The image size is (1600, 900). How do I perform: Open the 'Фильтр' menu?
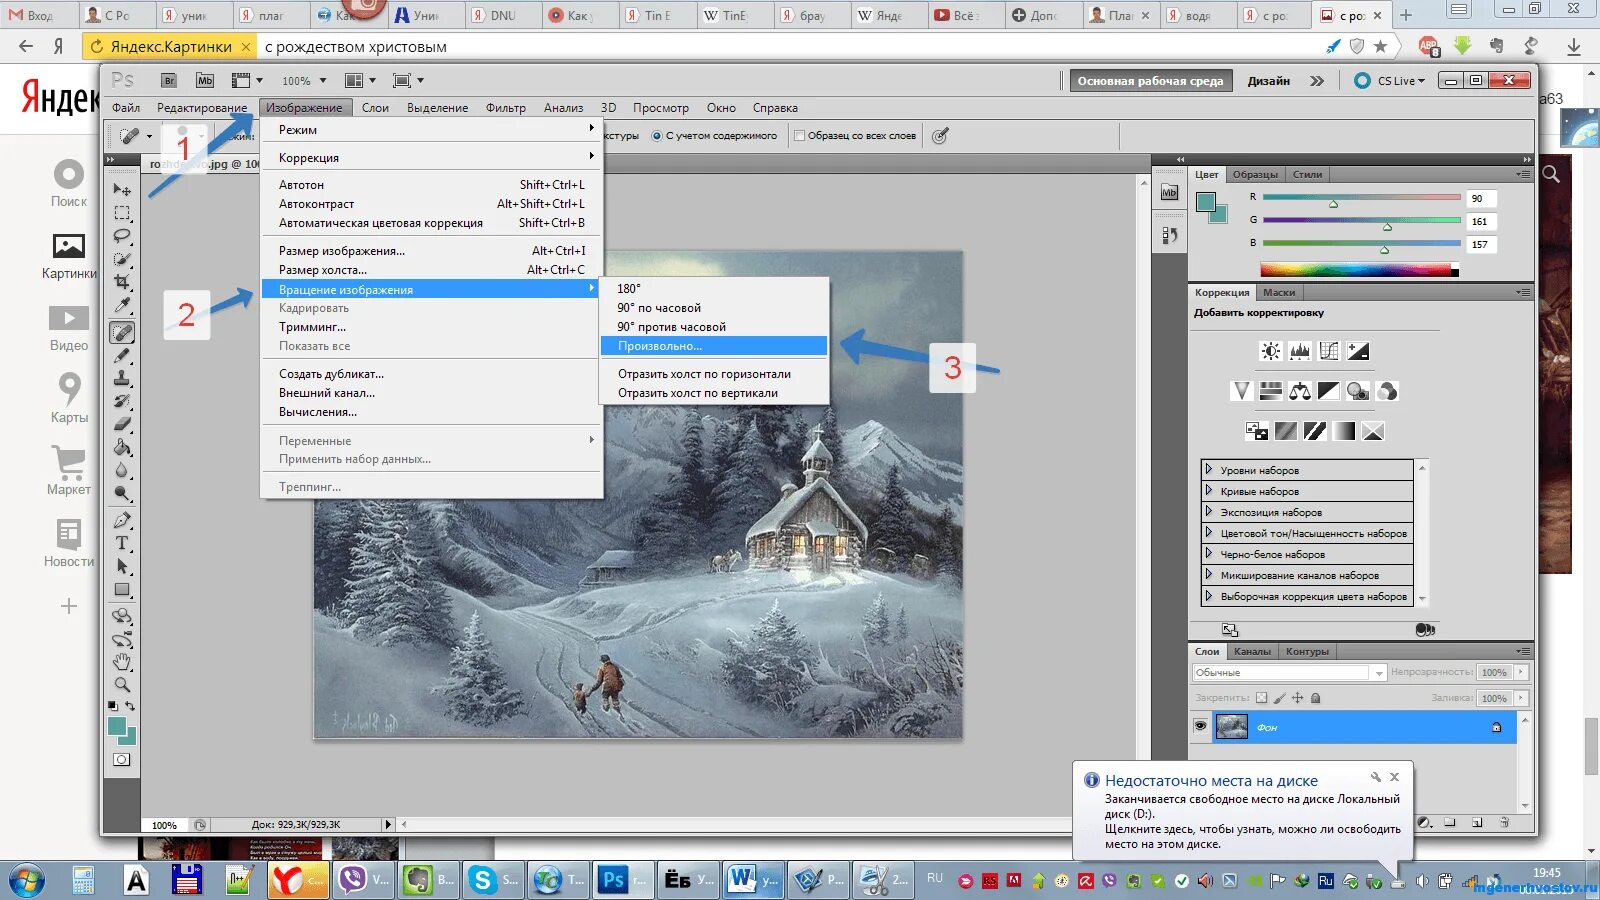[506, 108]
